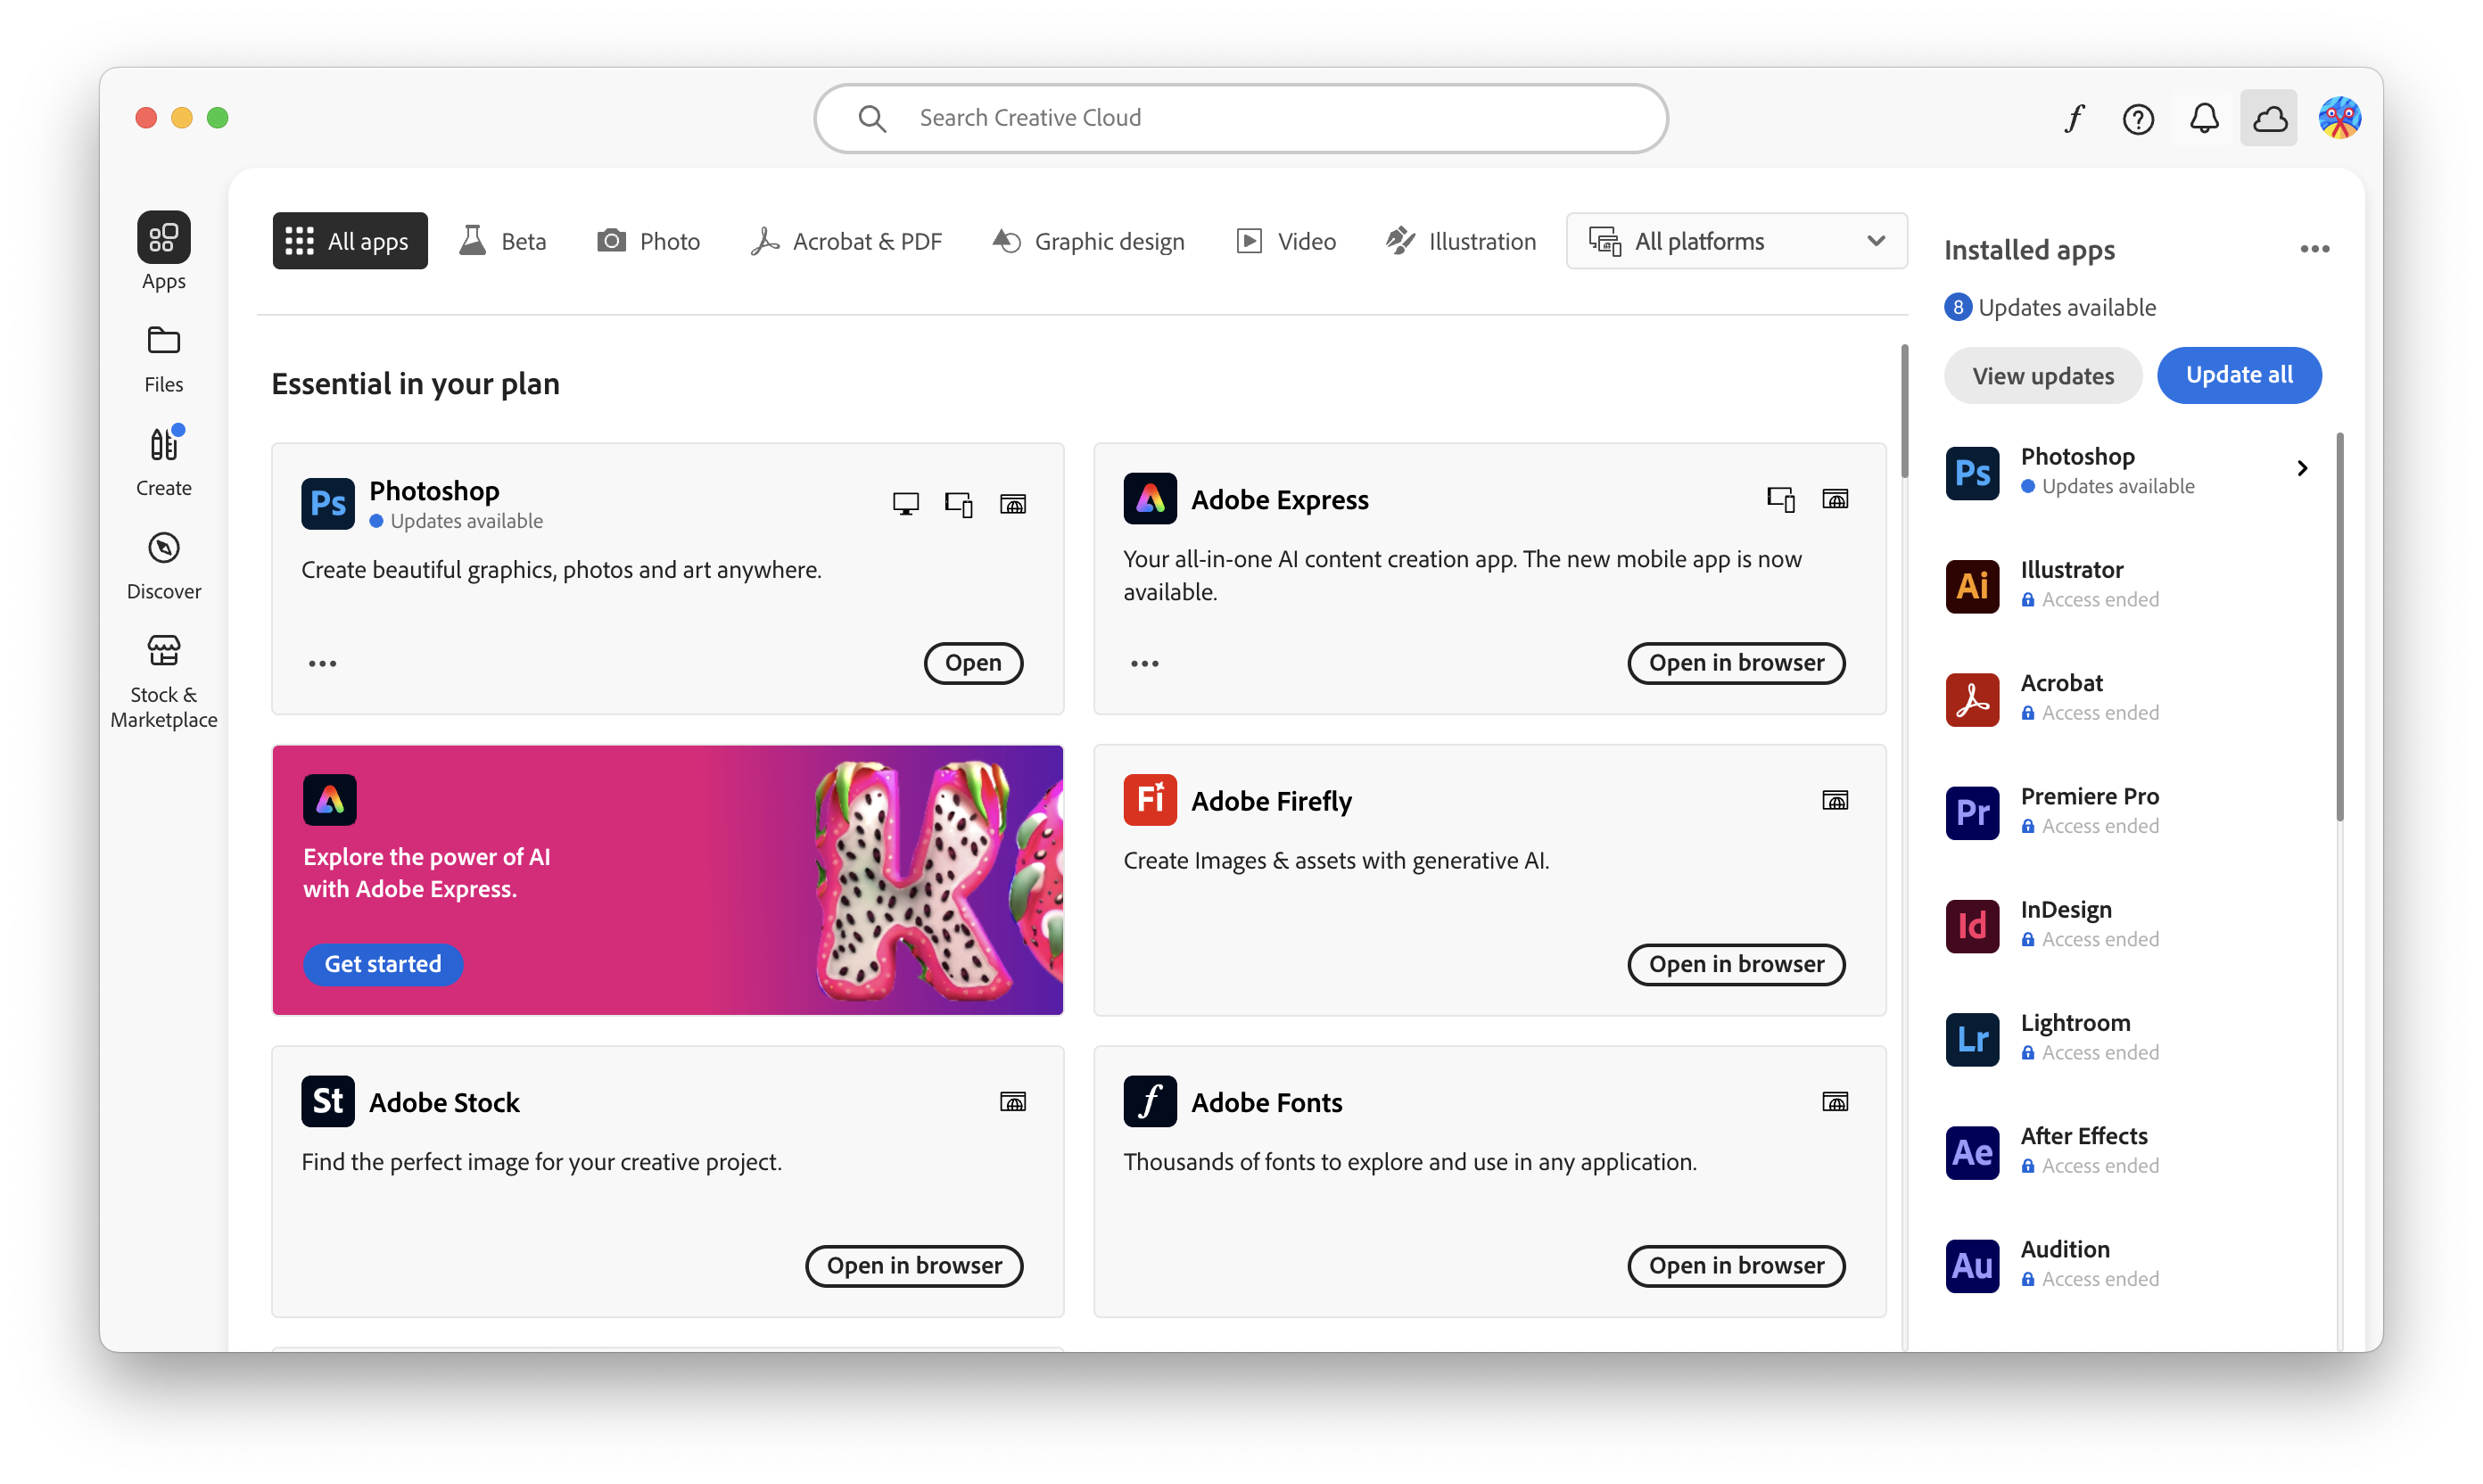The height and width of the screenshot is (1484, 2483).
Task: Click the search magnifier icon
Action: pyautogui.click(x=872, y=118)
